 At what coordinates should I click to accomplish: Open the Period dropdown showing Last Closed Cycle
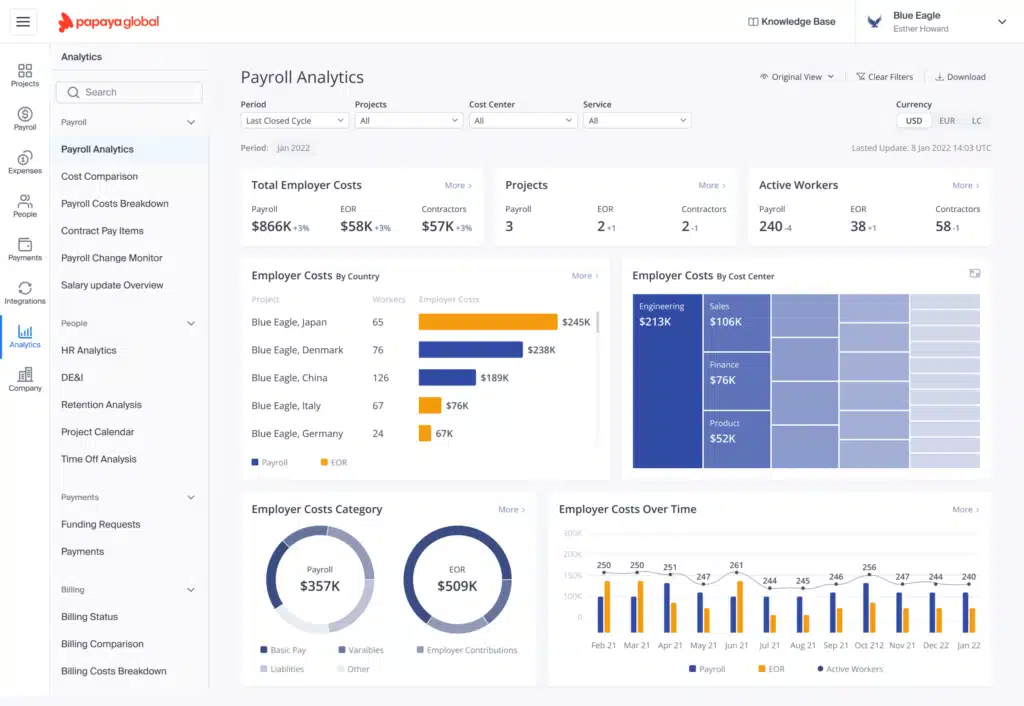pos(293,120)
